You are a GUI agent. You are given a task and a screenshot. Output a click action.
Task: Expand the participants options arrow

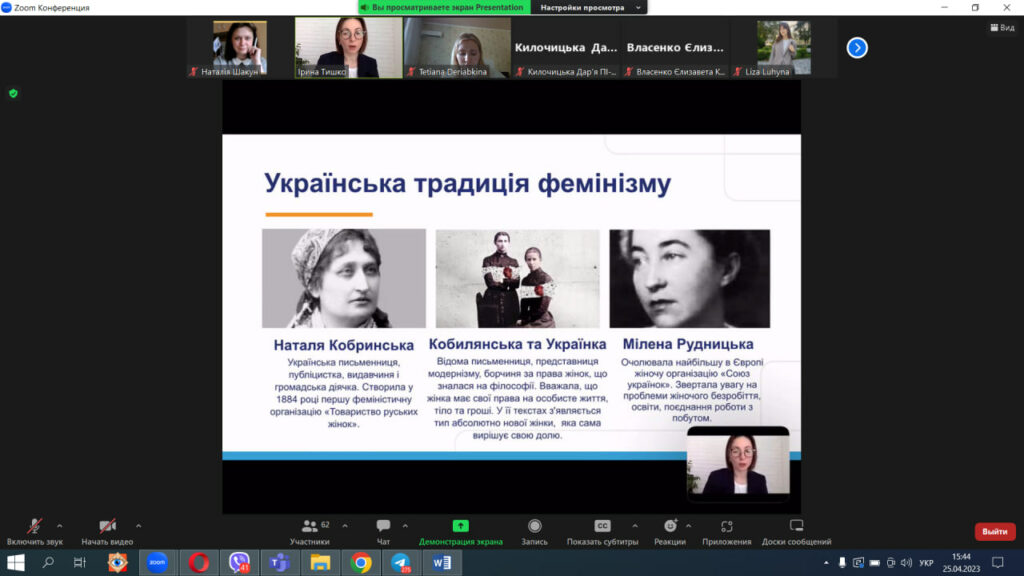(x=345, y=525)
